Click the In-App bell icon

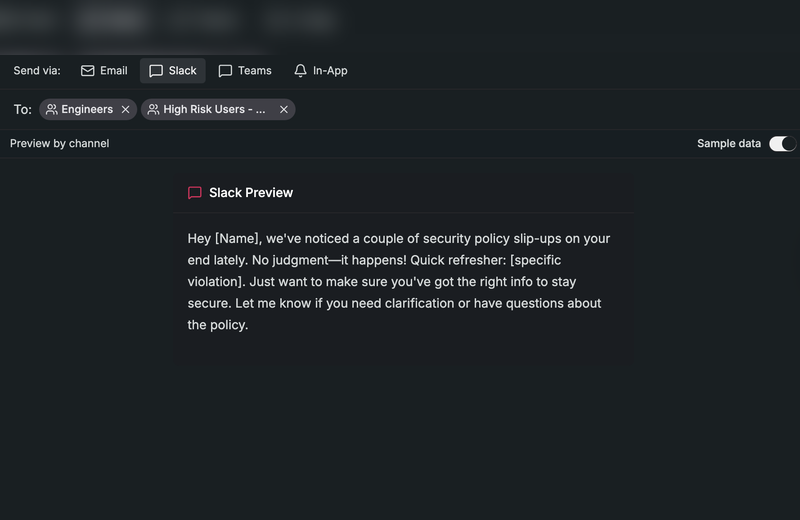300,71
